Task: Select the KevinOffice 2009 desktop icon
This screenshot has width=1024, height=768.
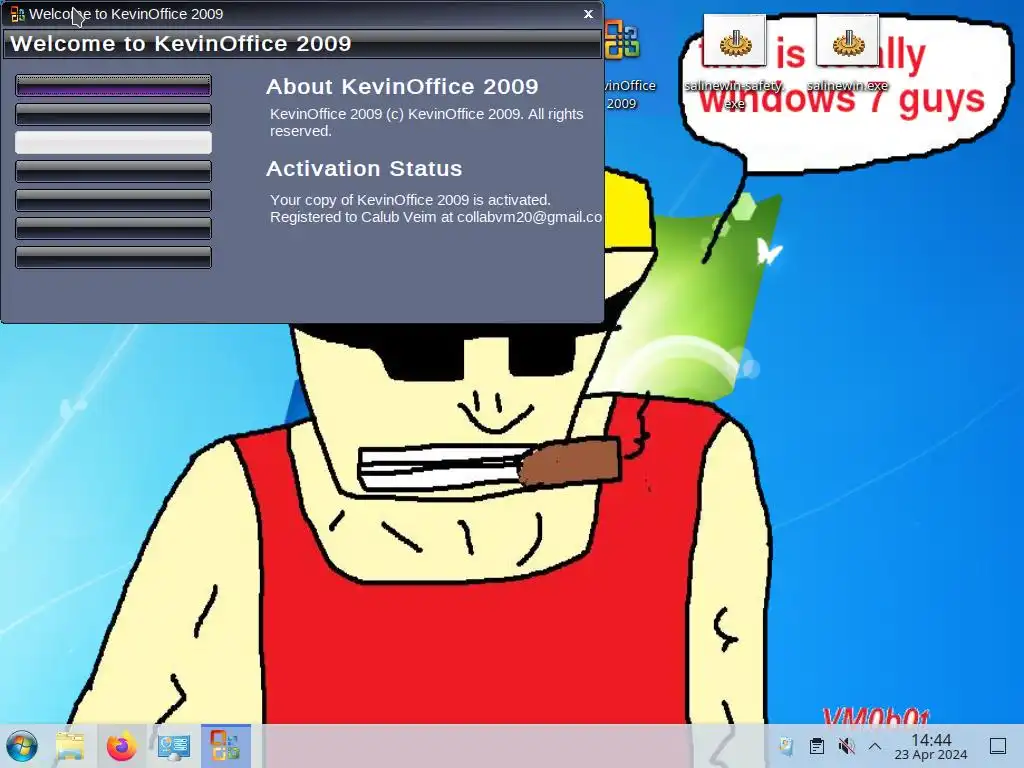Action: tap(622, 64)
